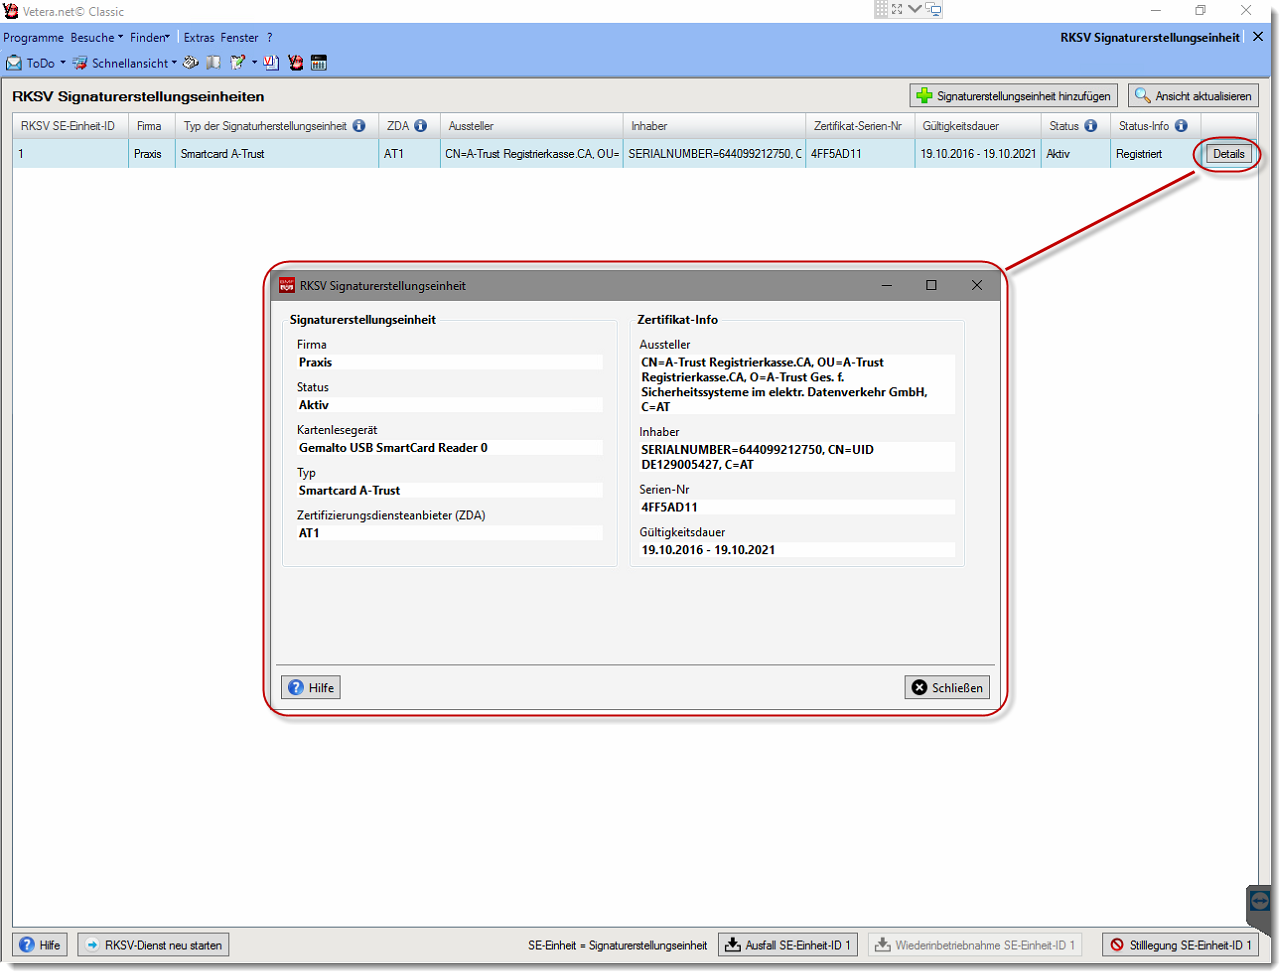Click the ToDo envelope icon
Viewport: 1286px width, 978px height.
(14, 63)
